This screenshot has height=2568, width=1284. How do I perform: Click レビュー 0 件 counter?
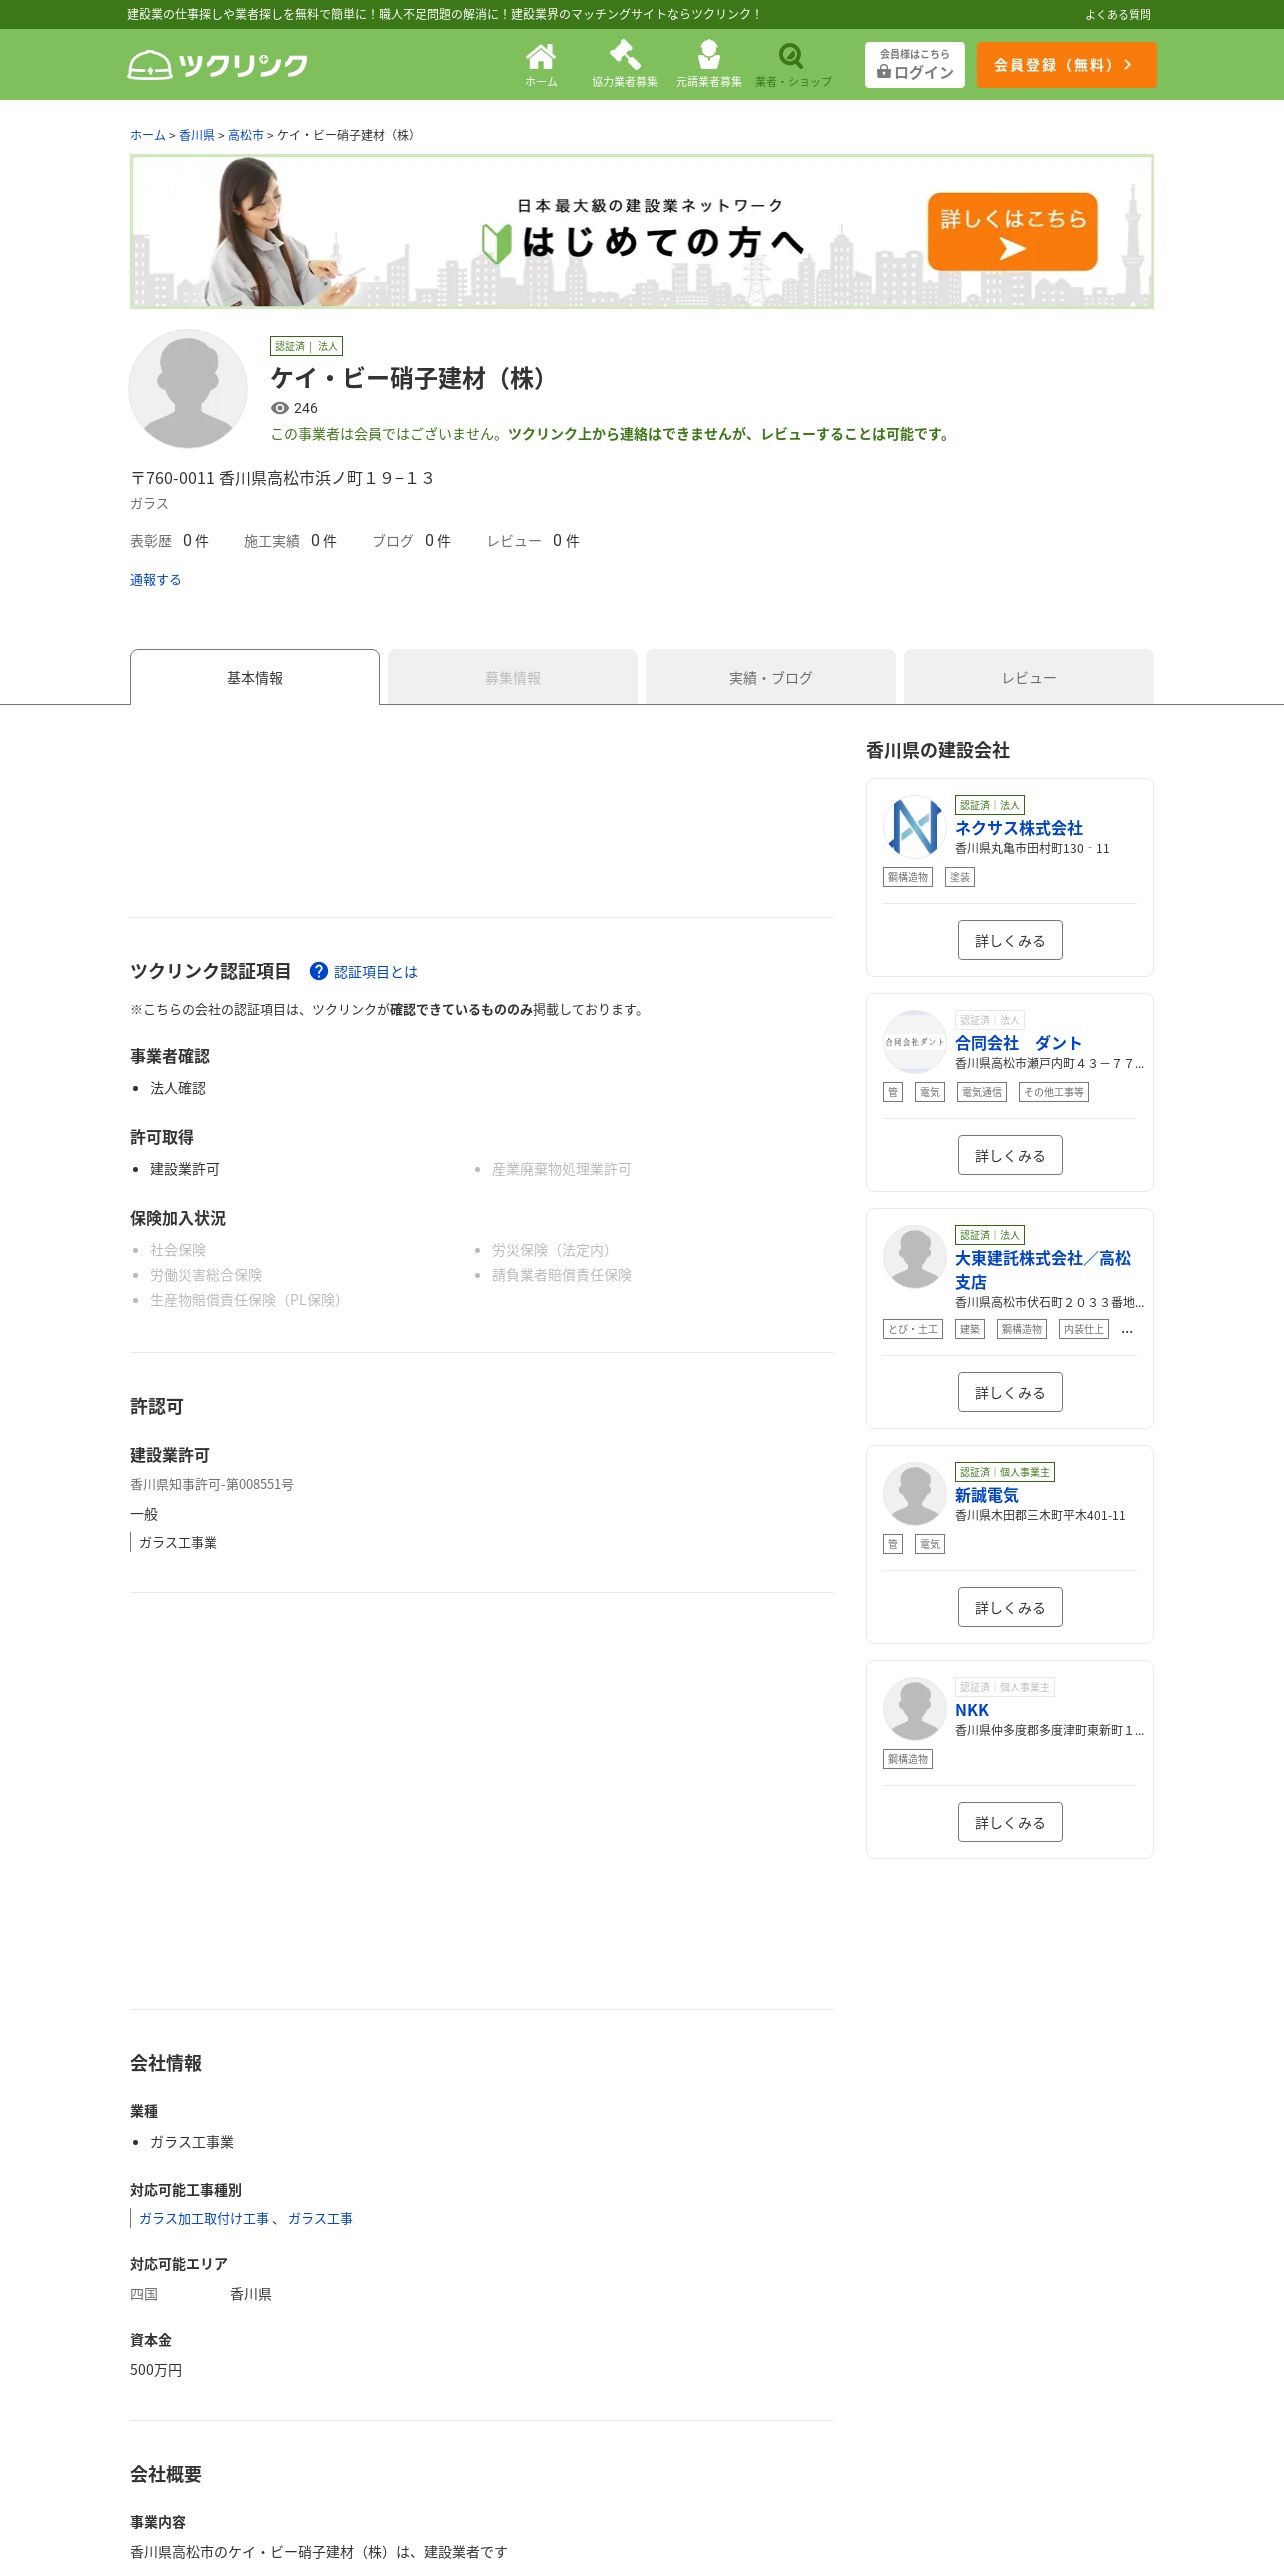click(x=533, y=541)
